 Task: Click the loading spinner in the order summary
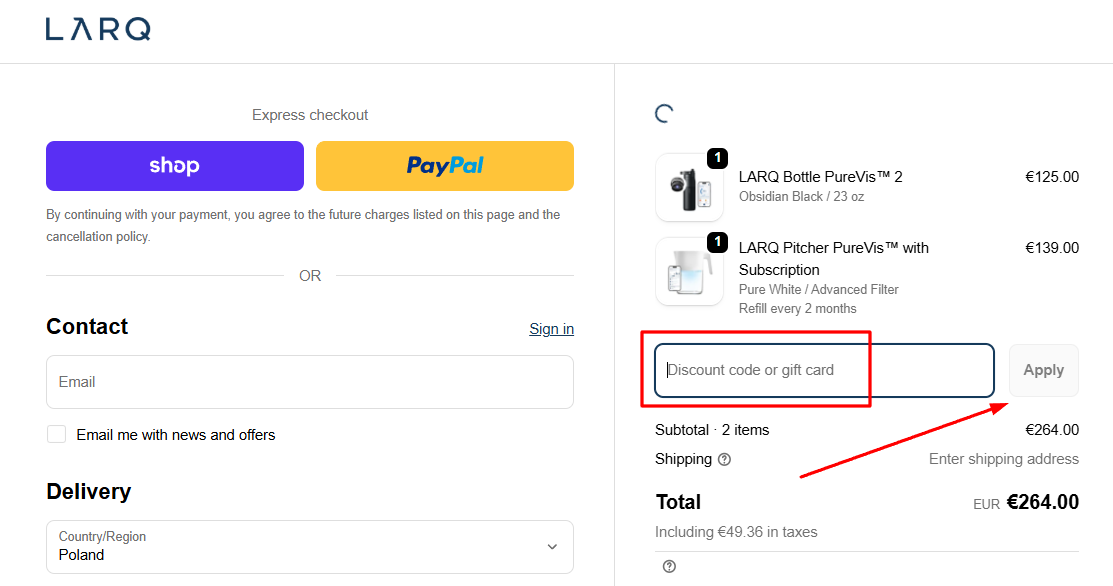click(663, 113)
